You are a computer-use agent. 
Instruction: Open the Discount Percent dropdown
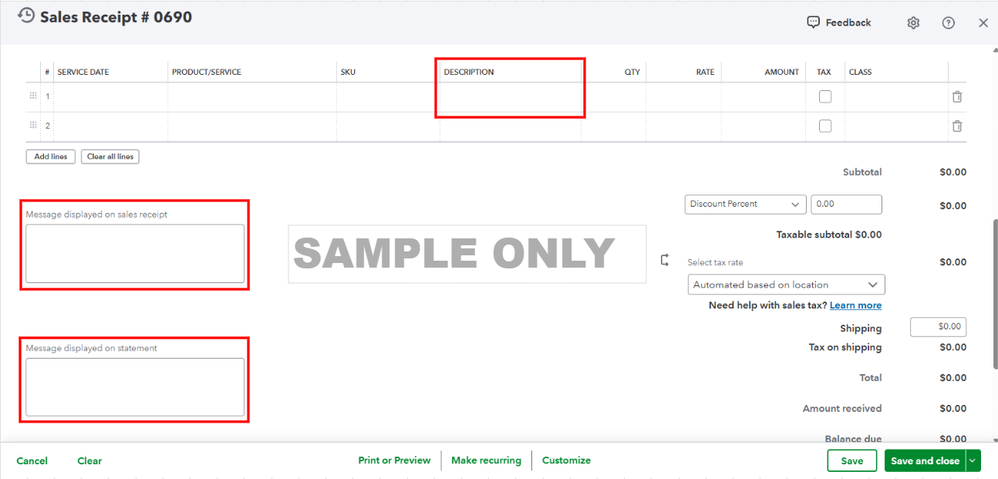745,204
